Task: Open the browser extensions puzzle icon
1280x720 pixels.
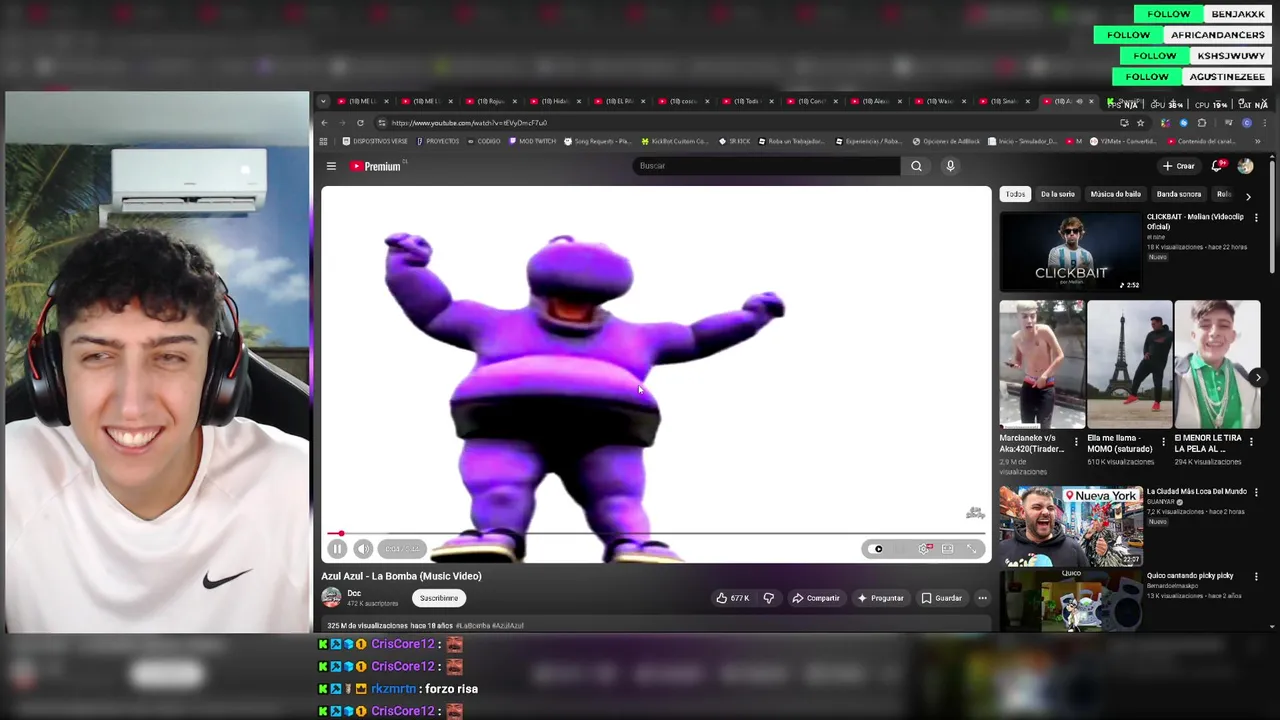Action: 1202,123
